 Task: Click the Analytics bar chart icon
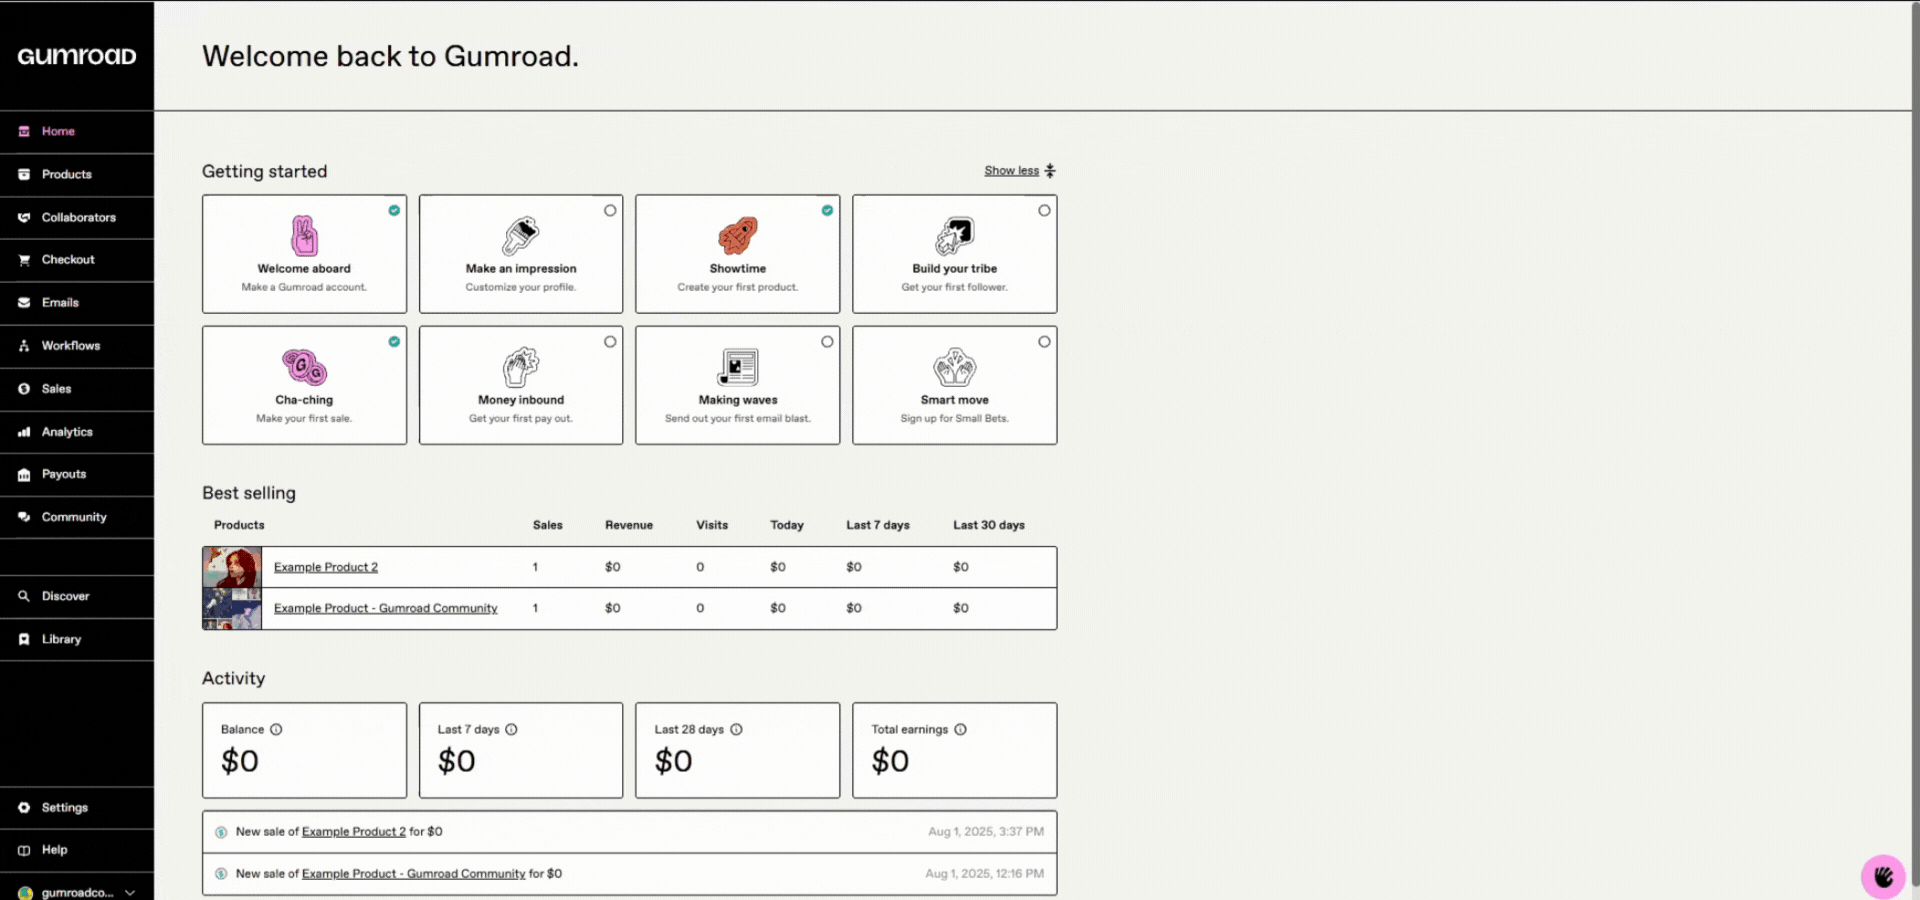tap(24, 432)
